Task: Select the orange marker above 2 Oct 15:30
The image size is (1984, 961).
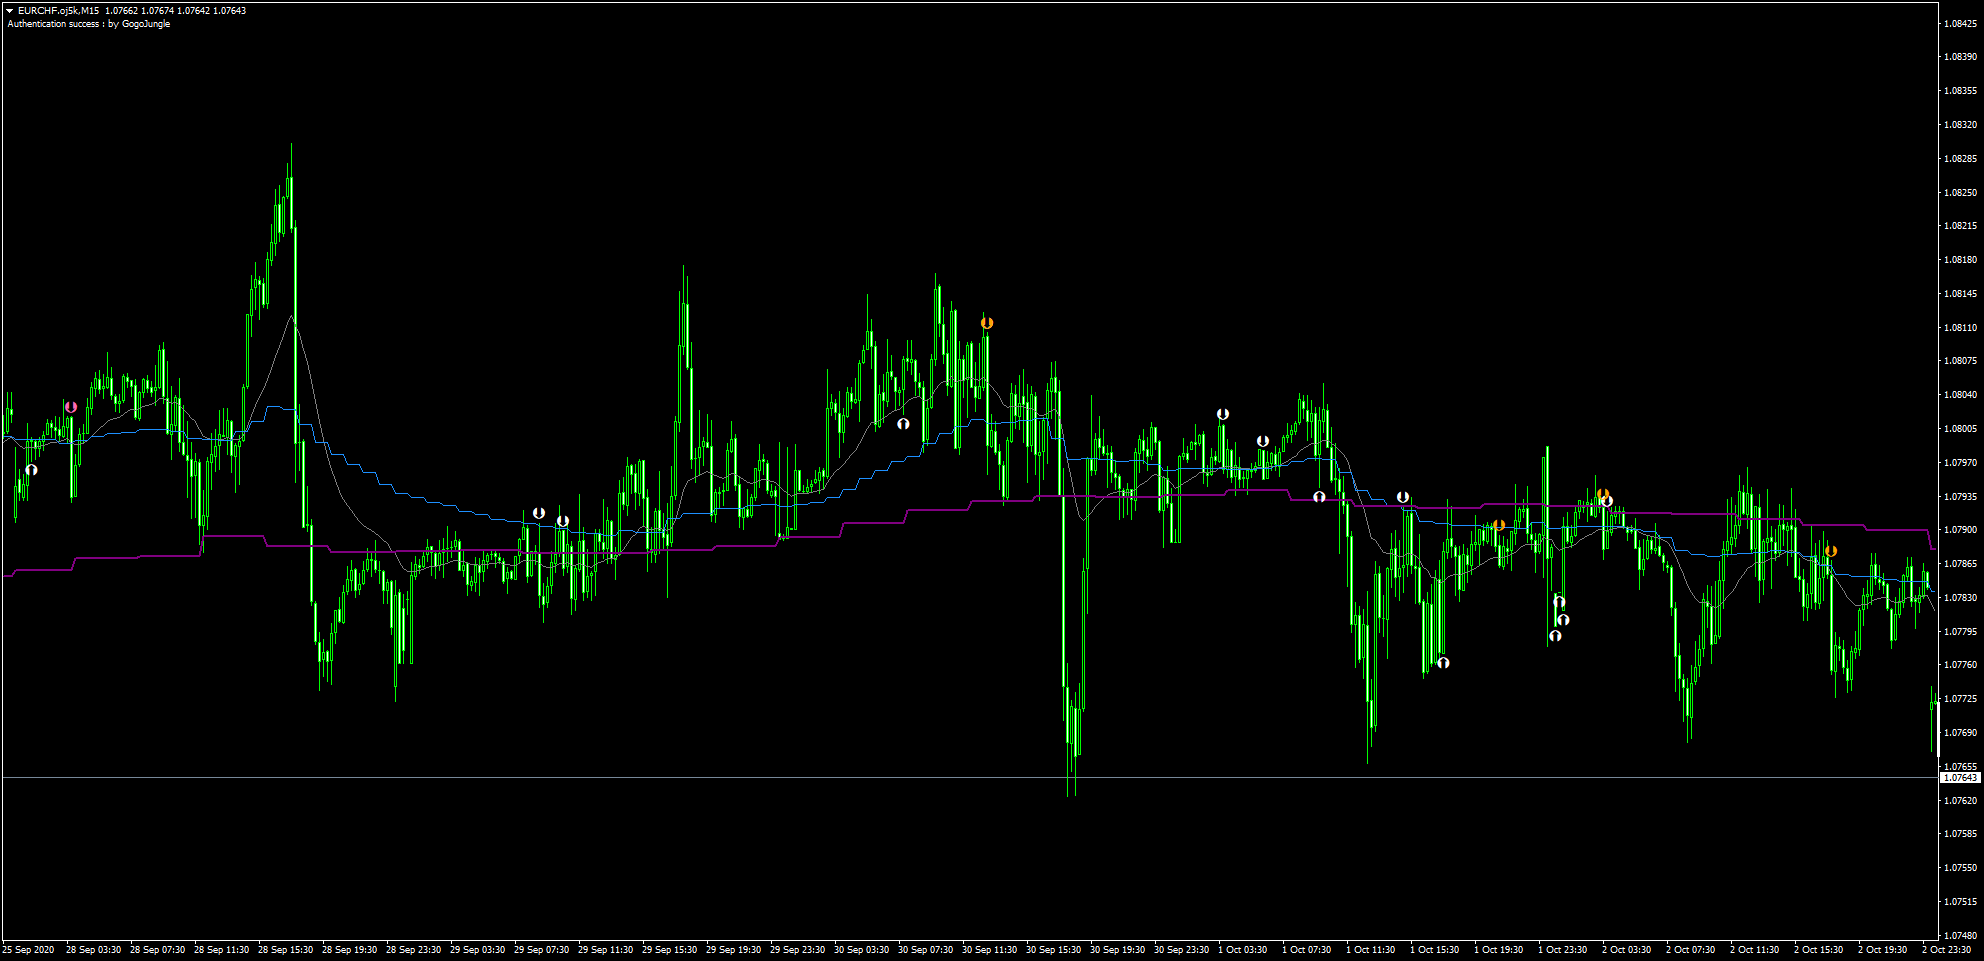Action: pos(1830,551)
